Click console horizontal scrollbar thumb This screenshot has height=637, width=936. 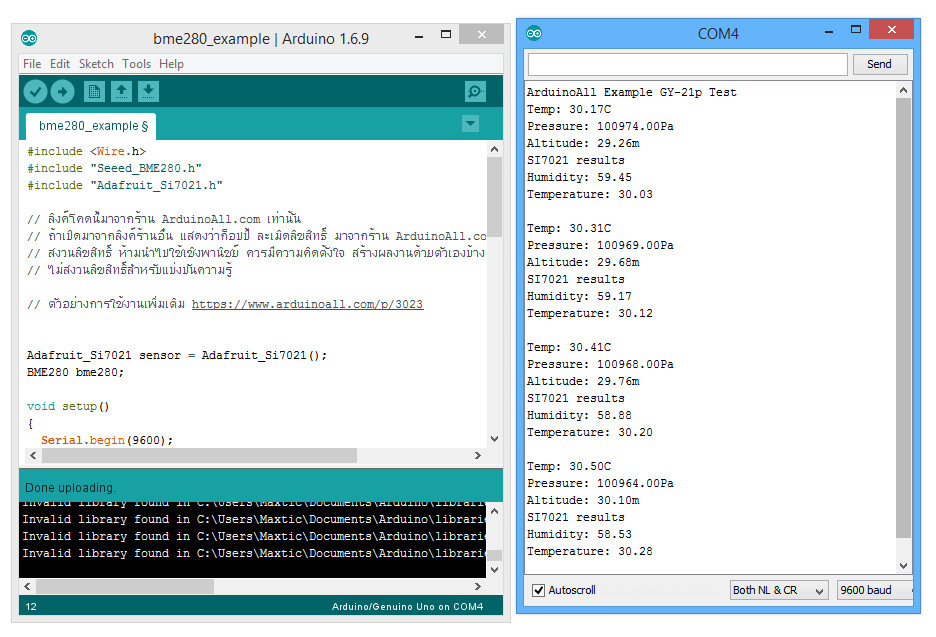pos(125,586)
